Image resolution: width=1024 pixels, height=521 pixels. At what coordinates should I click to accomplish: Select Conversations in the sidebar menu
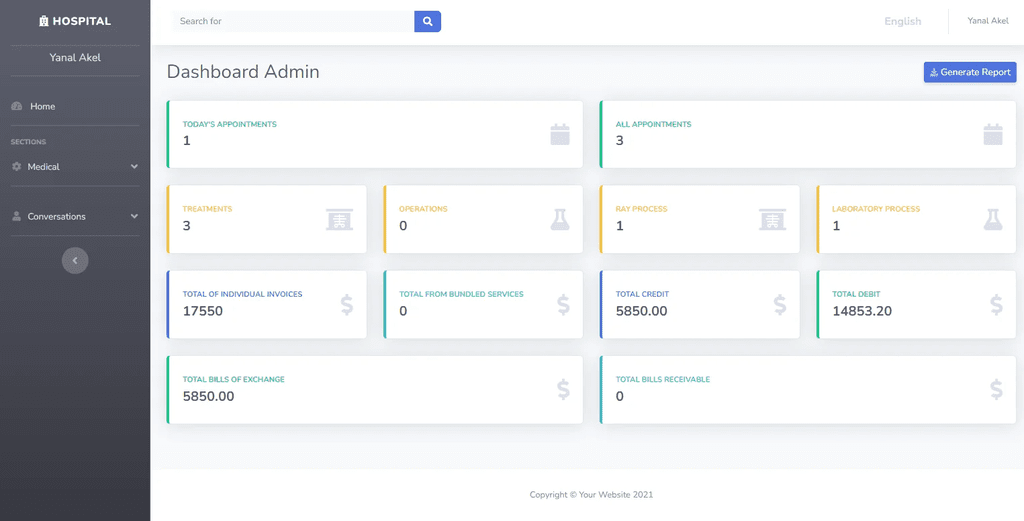tap(56, 216)
